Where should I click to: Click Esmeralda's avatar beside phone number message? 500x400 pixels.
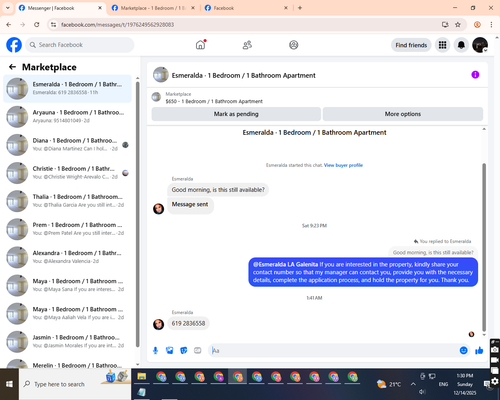[158, 324]
